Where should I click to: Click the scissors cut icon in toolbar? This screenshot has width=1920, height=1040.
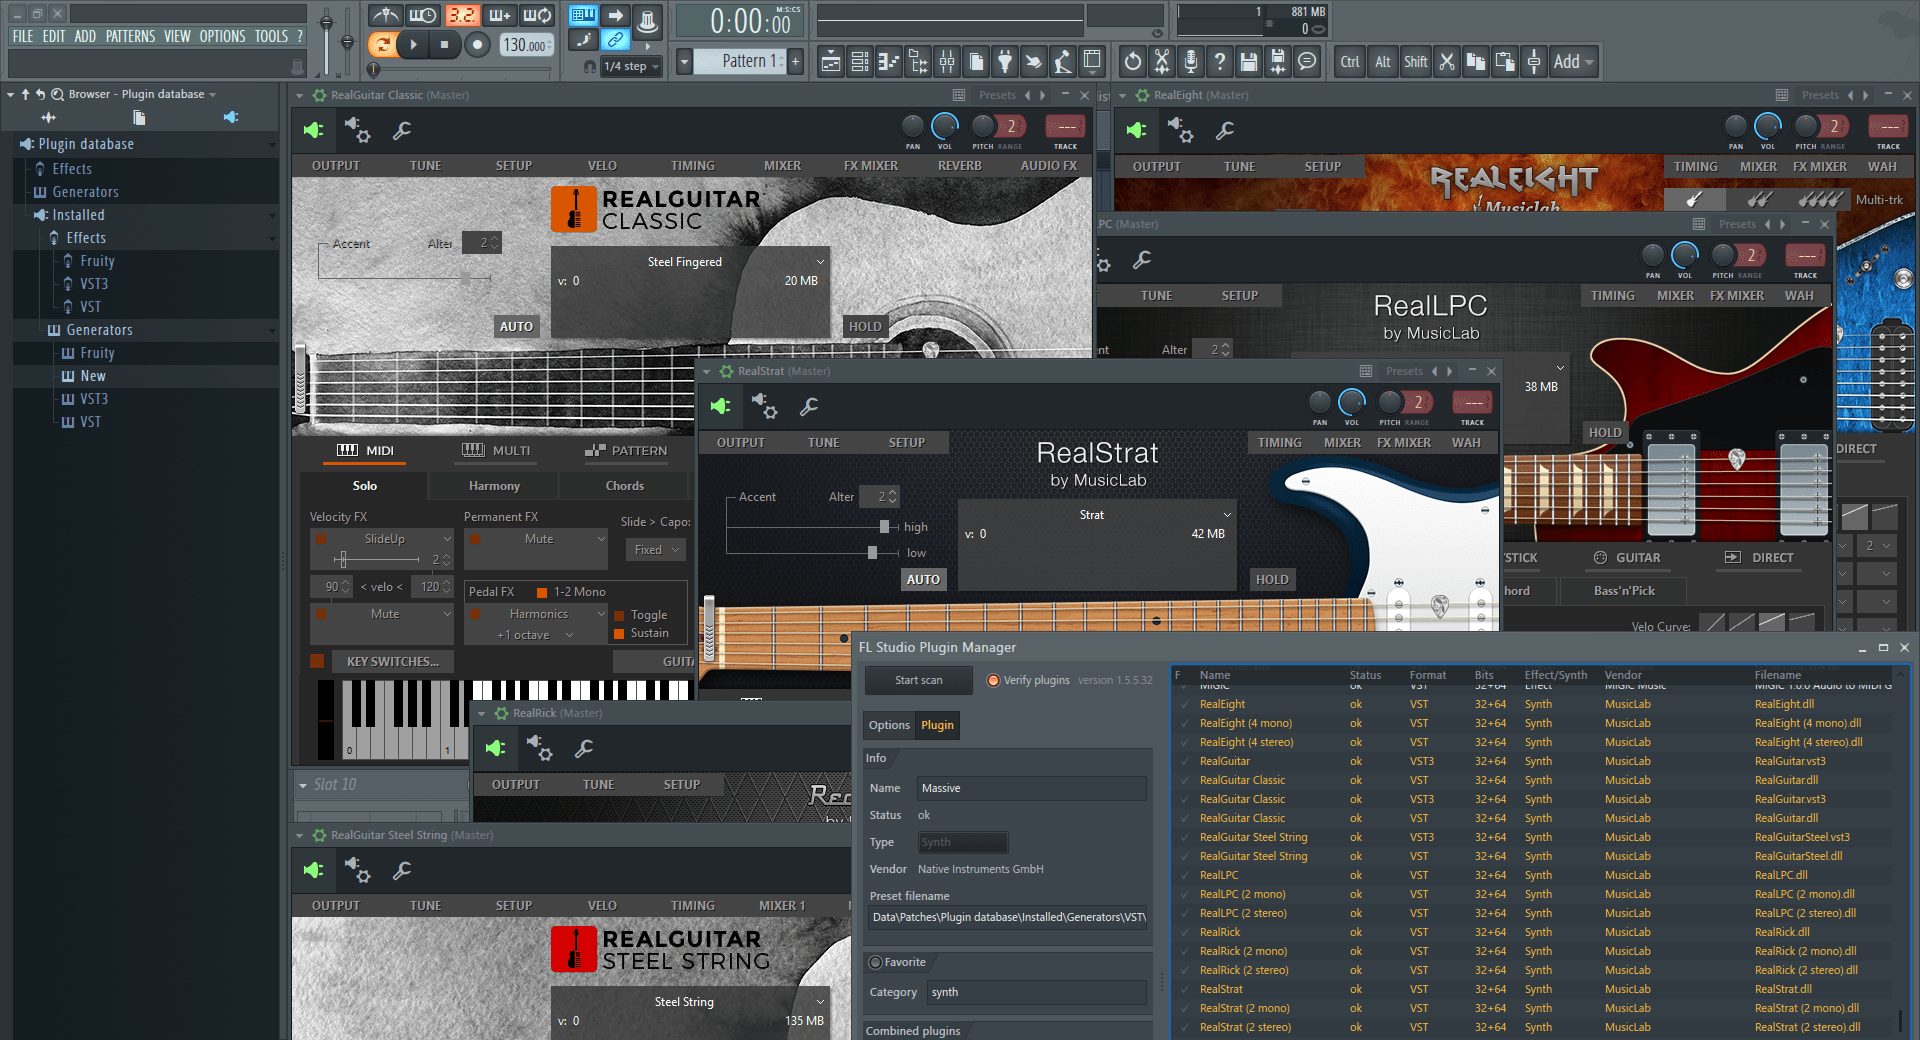click(x=1447, y=62)
